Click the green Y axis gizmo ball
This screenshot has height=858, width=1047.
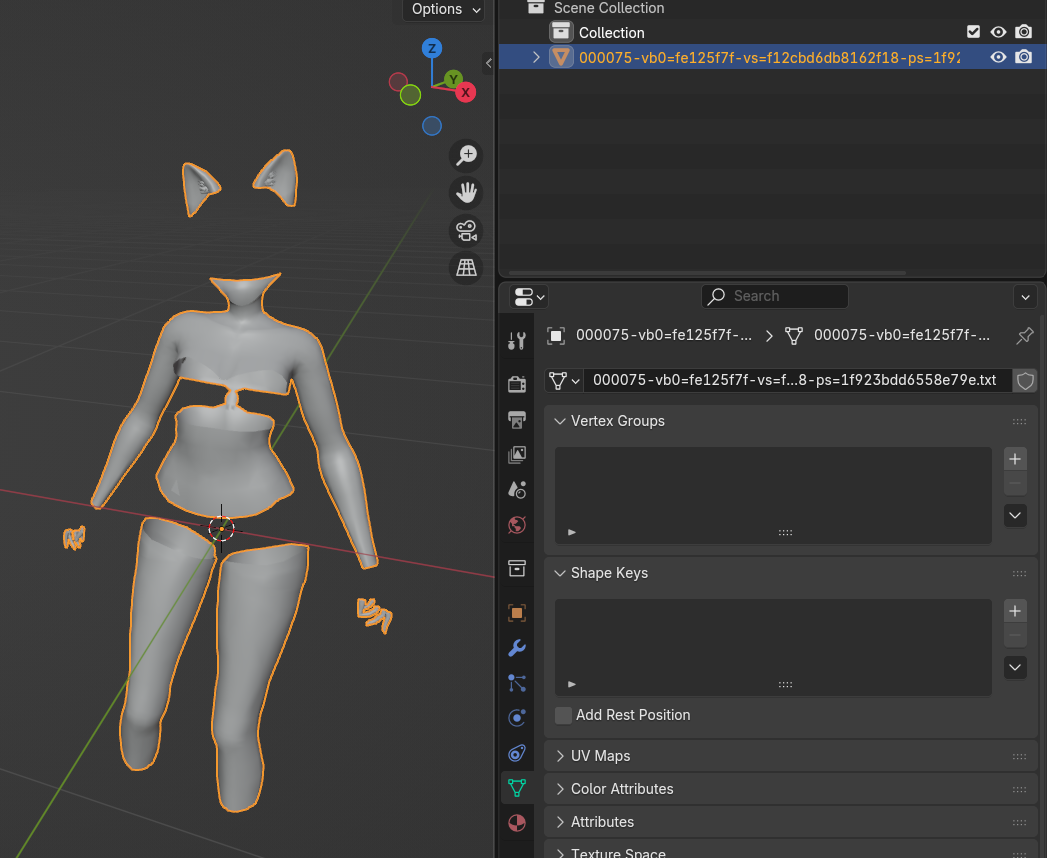coord(453,79)
